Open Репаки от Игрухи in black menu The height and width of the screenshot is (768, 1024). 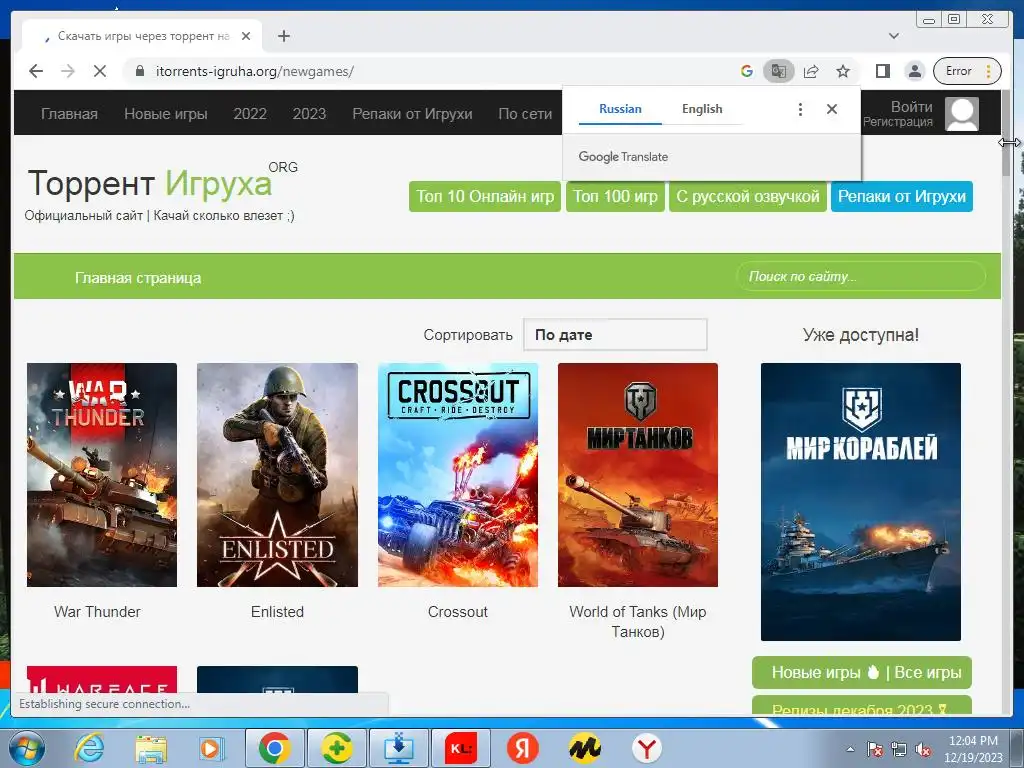[412, 114]
